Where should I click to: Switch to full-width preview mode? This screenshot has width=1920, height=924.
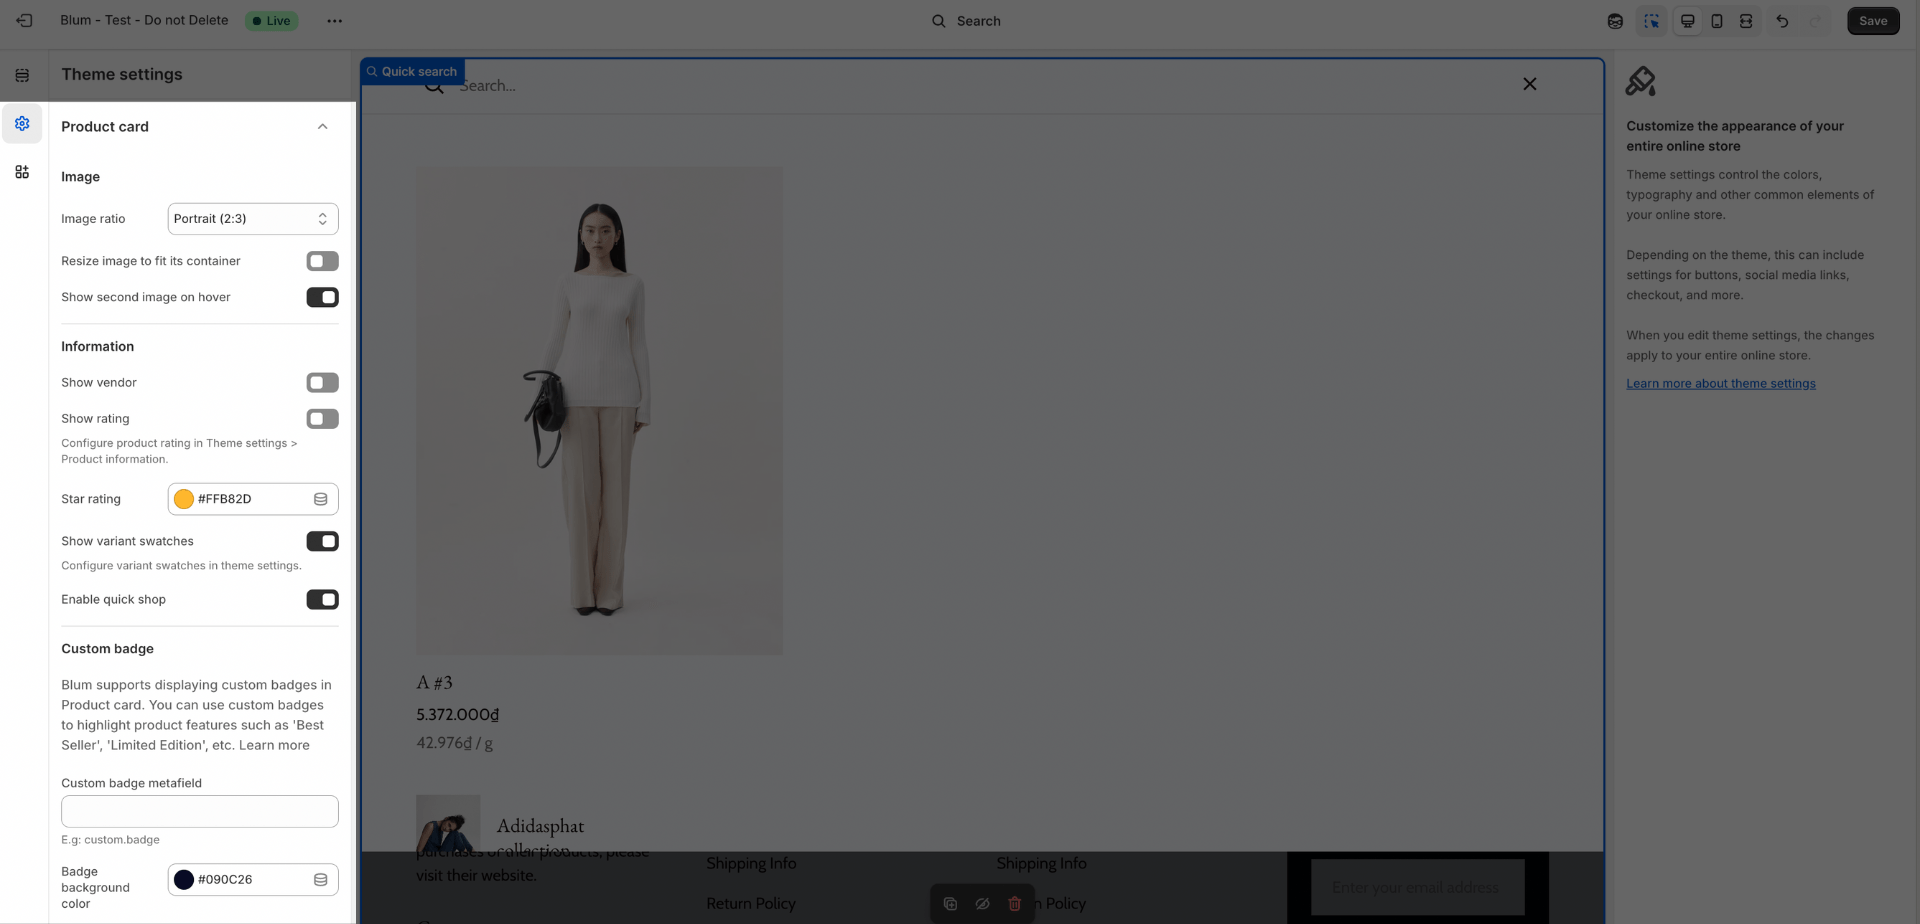coord(1746,20)
